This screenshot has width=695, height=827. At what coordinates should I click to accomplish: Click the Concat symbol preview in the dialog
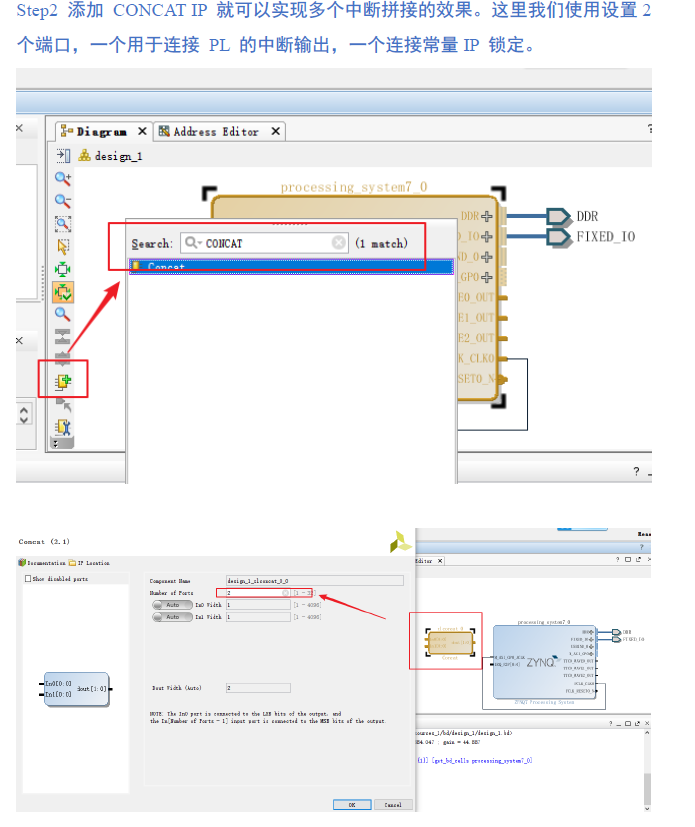click(76, 689)
